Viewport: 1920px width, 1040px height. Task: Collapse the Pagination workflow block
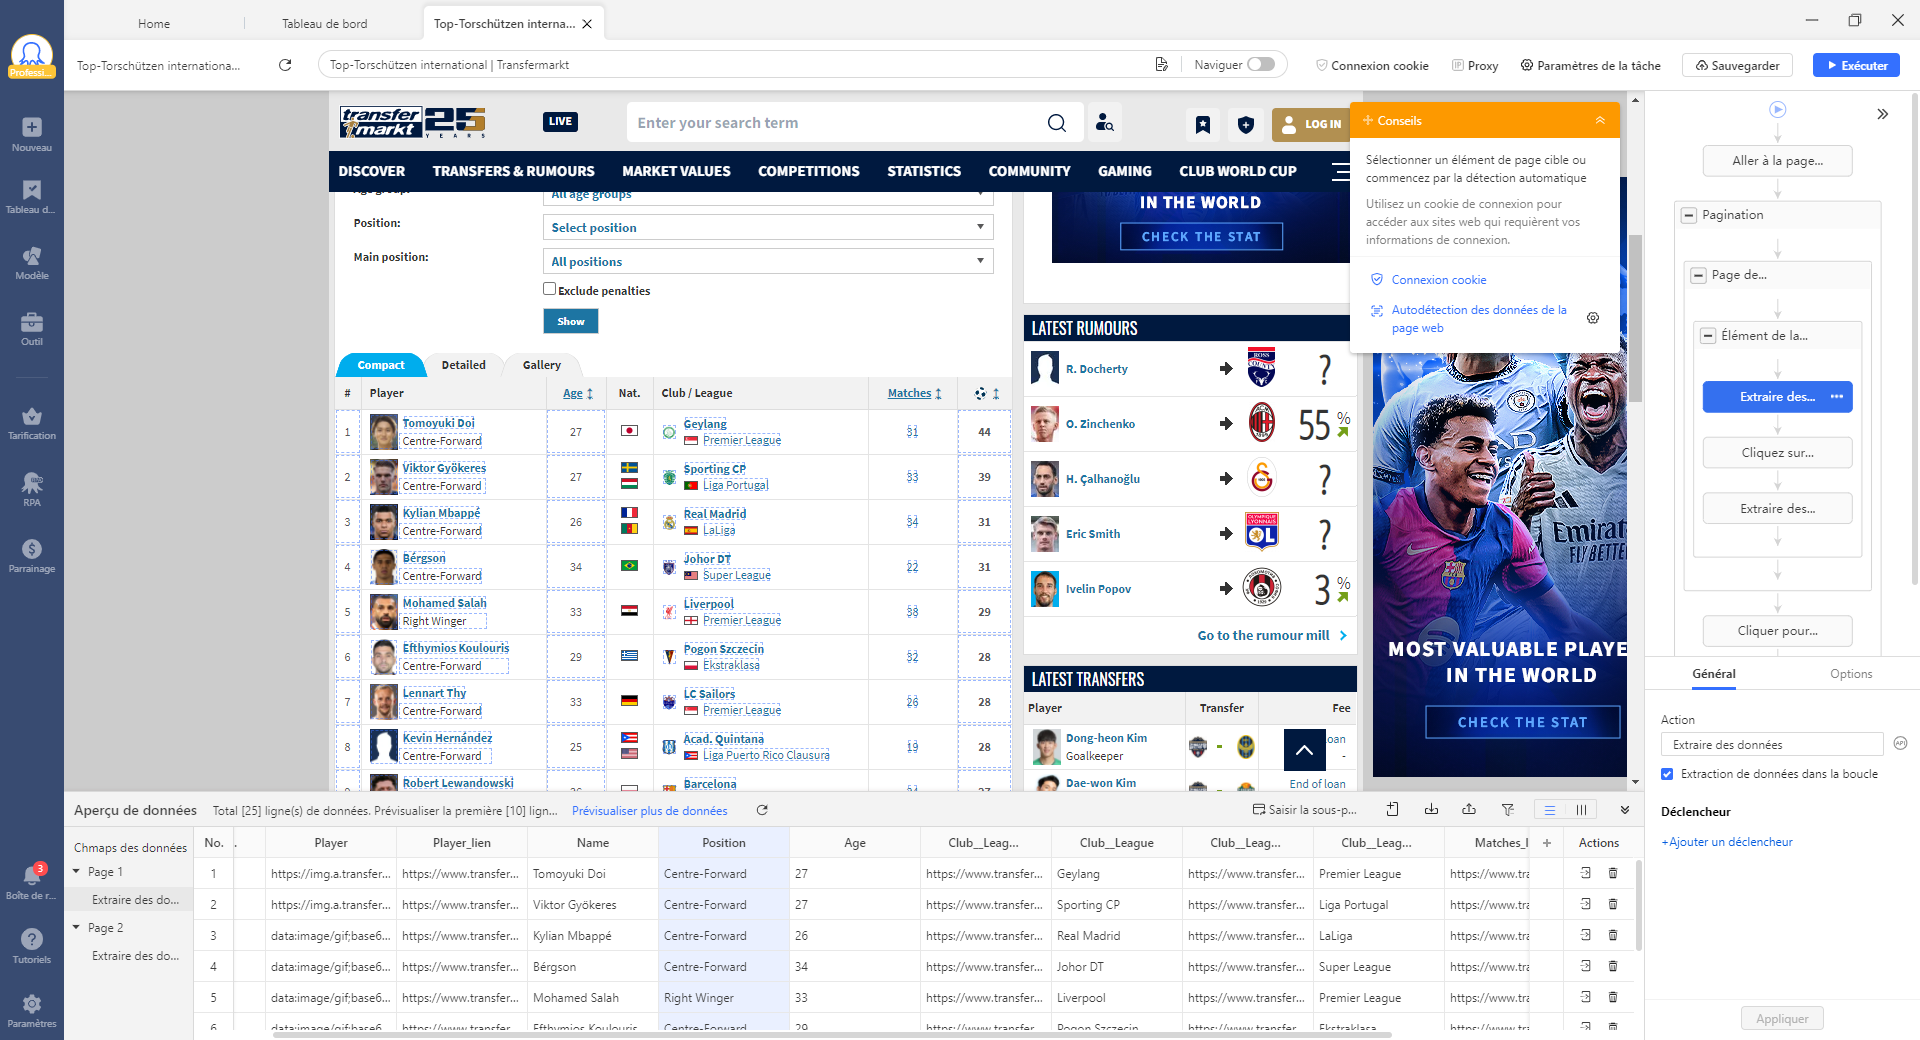pos(1689,215)
